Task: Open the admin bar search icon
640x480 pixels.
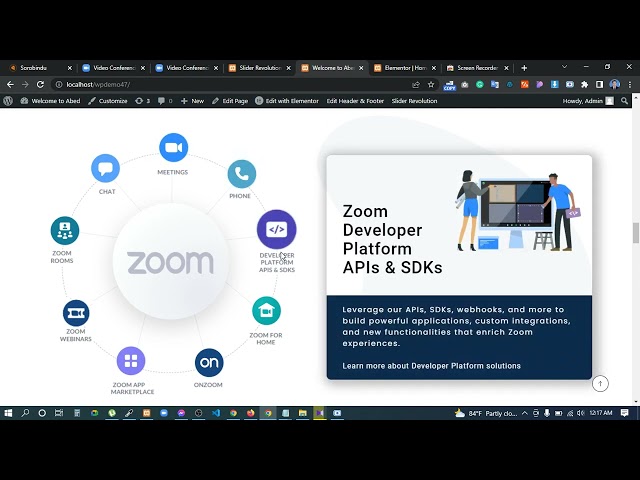Action: (x=624, y=101)
